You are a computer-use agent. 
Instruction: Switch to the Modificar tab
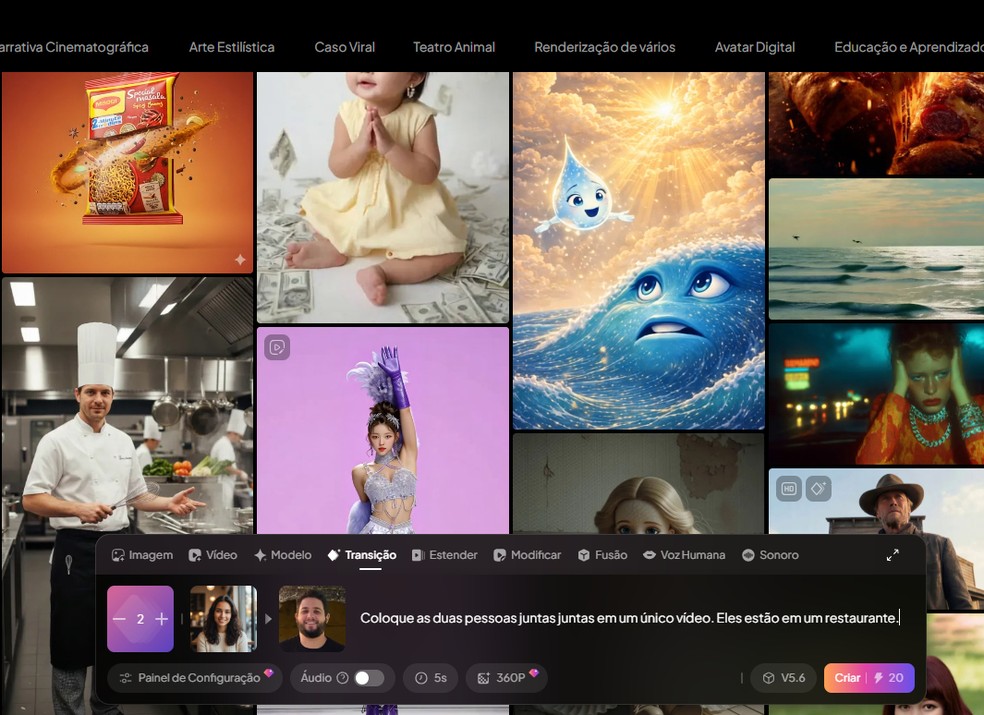(x=527, y=555)
